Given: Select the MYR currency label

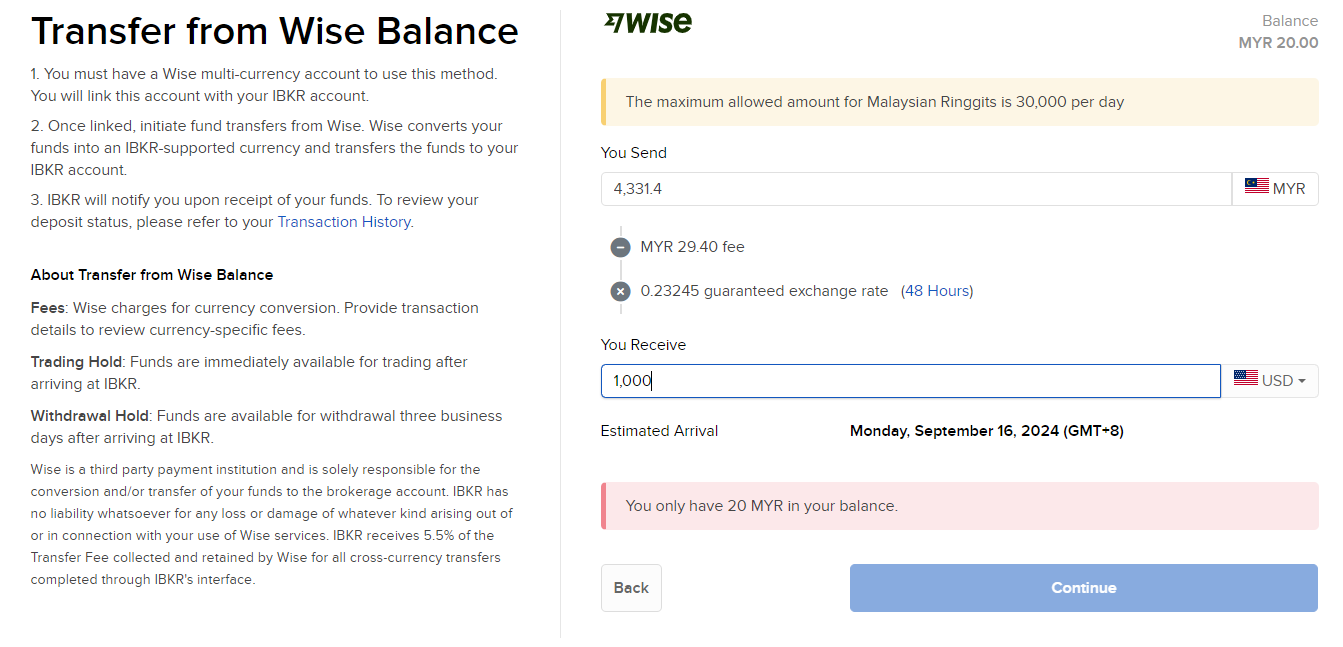Looking at the screenshot, I should click(x=1288, y=188).
